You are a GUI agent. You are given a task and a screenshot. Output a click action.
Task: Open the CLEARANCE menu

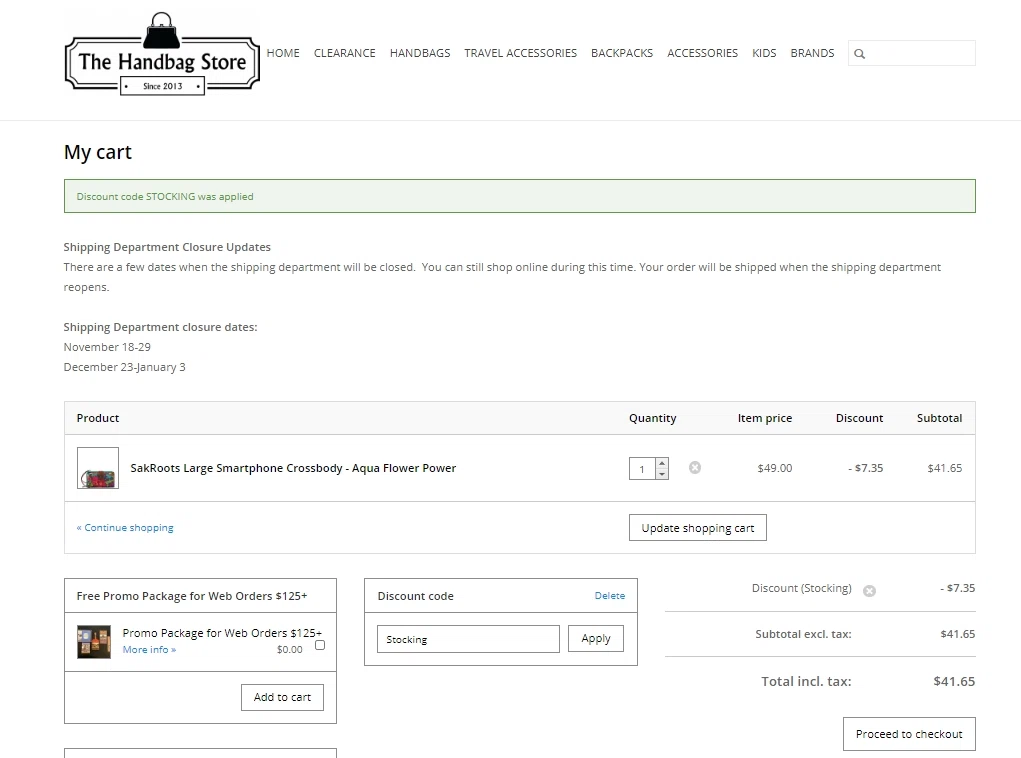click(344, 53)
